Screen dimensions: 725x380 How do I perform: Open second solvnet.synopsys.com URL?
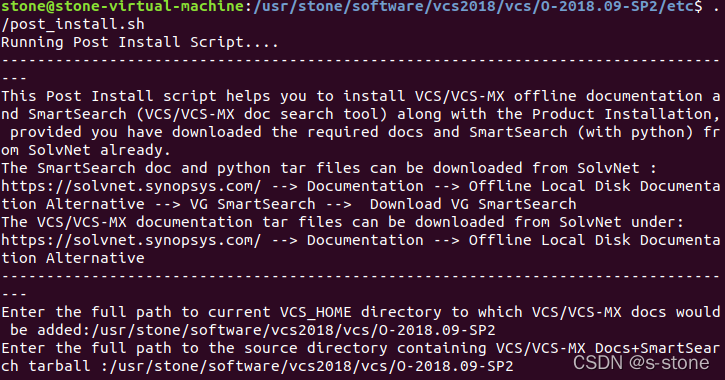(131, 240)
